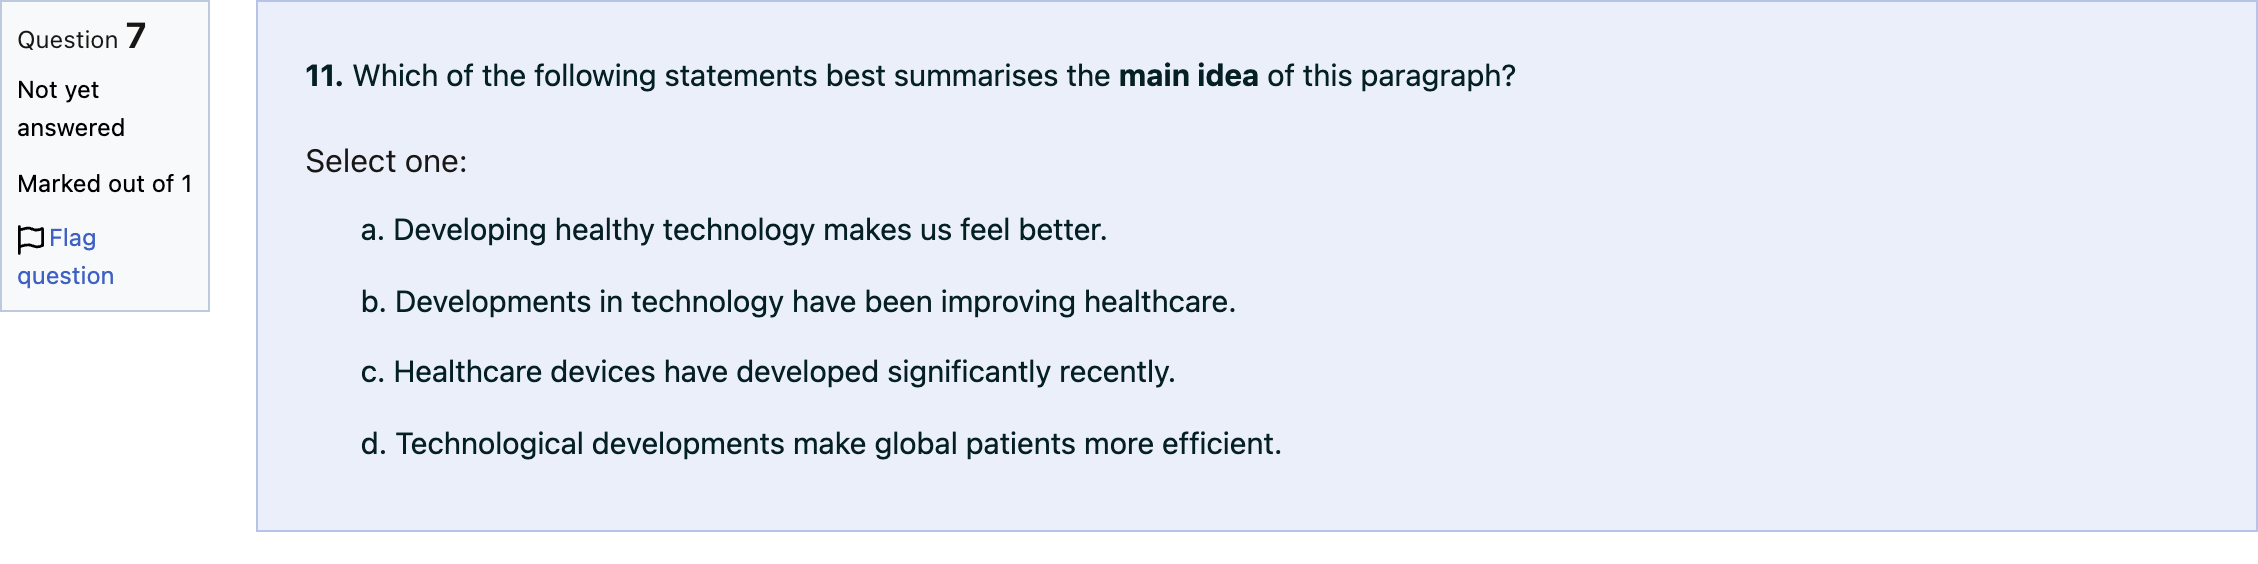Viewport: 2258px width, 564px height.
Task: Click the Marked out of 1 label
Action: point(105,184)
